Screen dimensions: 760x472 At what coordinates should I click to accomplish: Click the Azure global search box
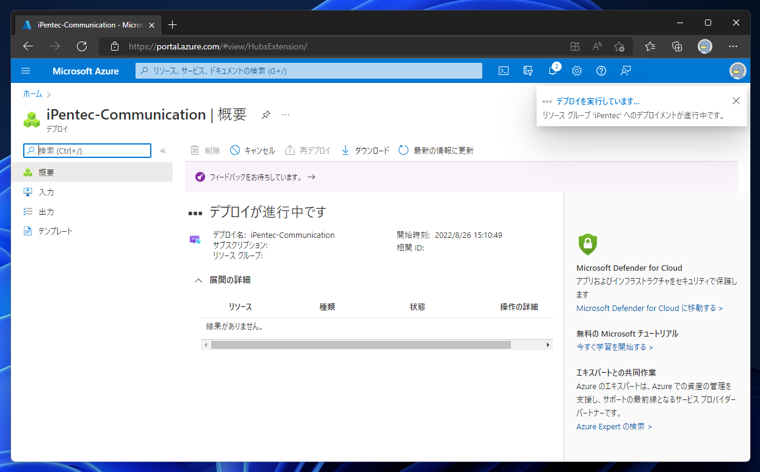pos(309,71)
